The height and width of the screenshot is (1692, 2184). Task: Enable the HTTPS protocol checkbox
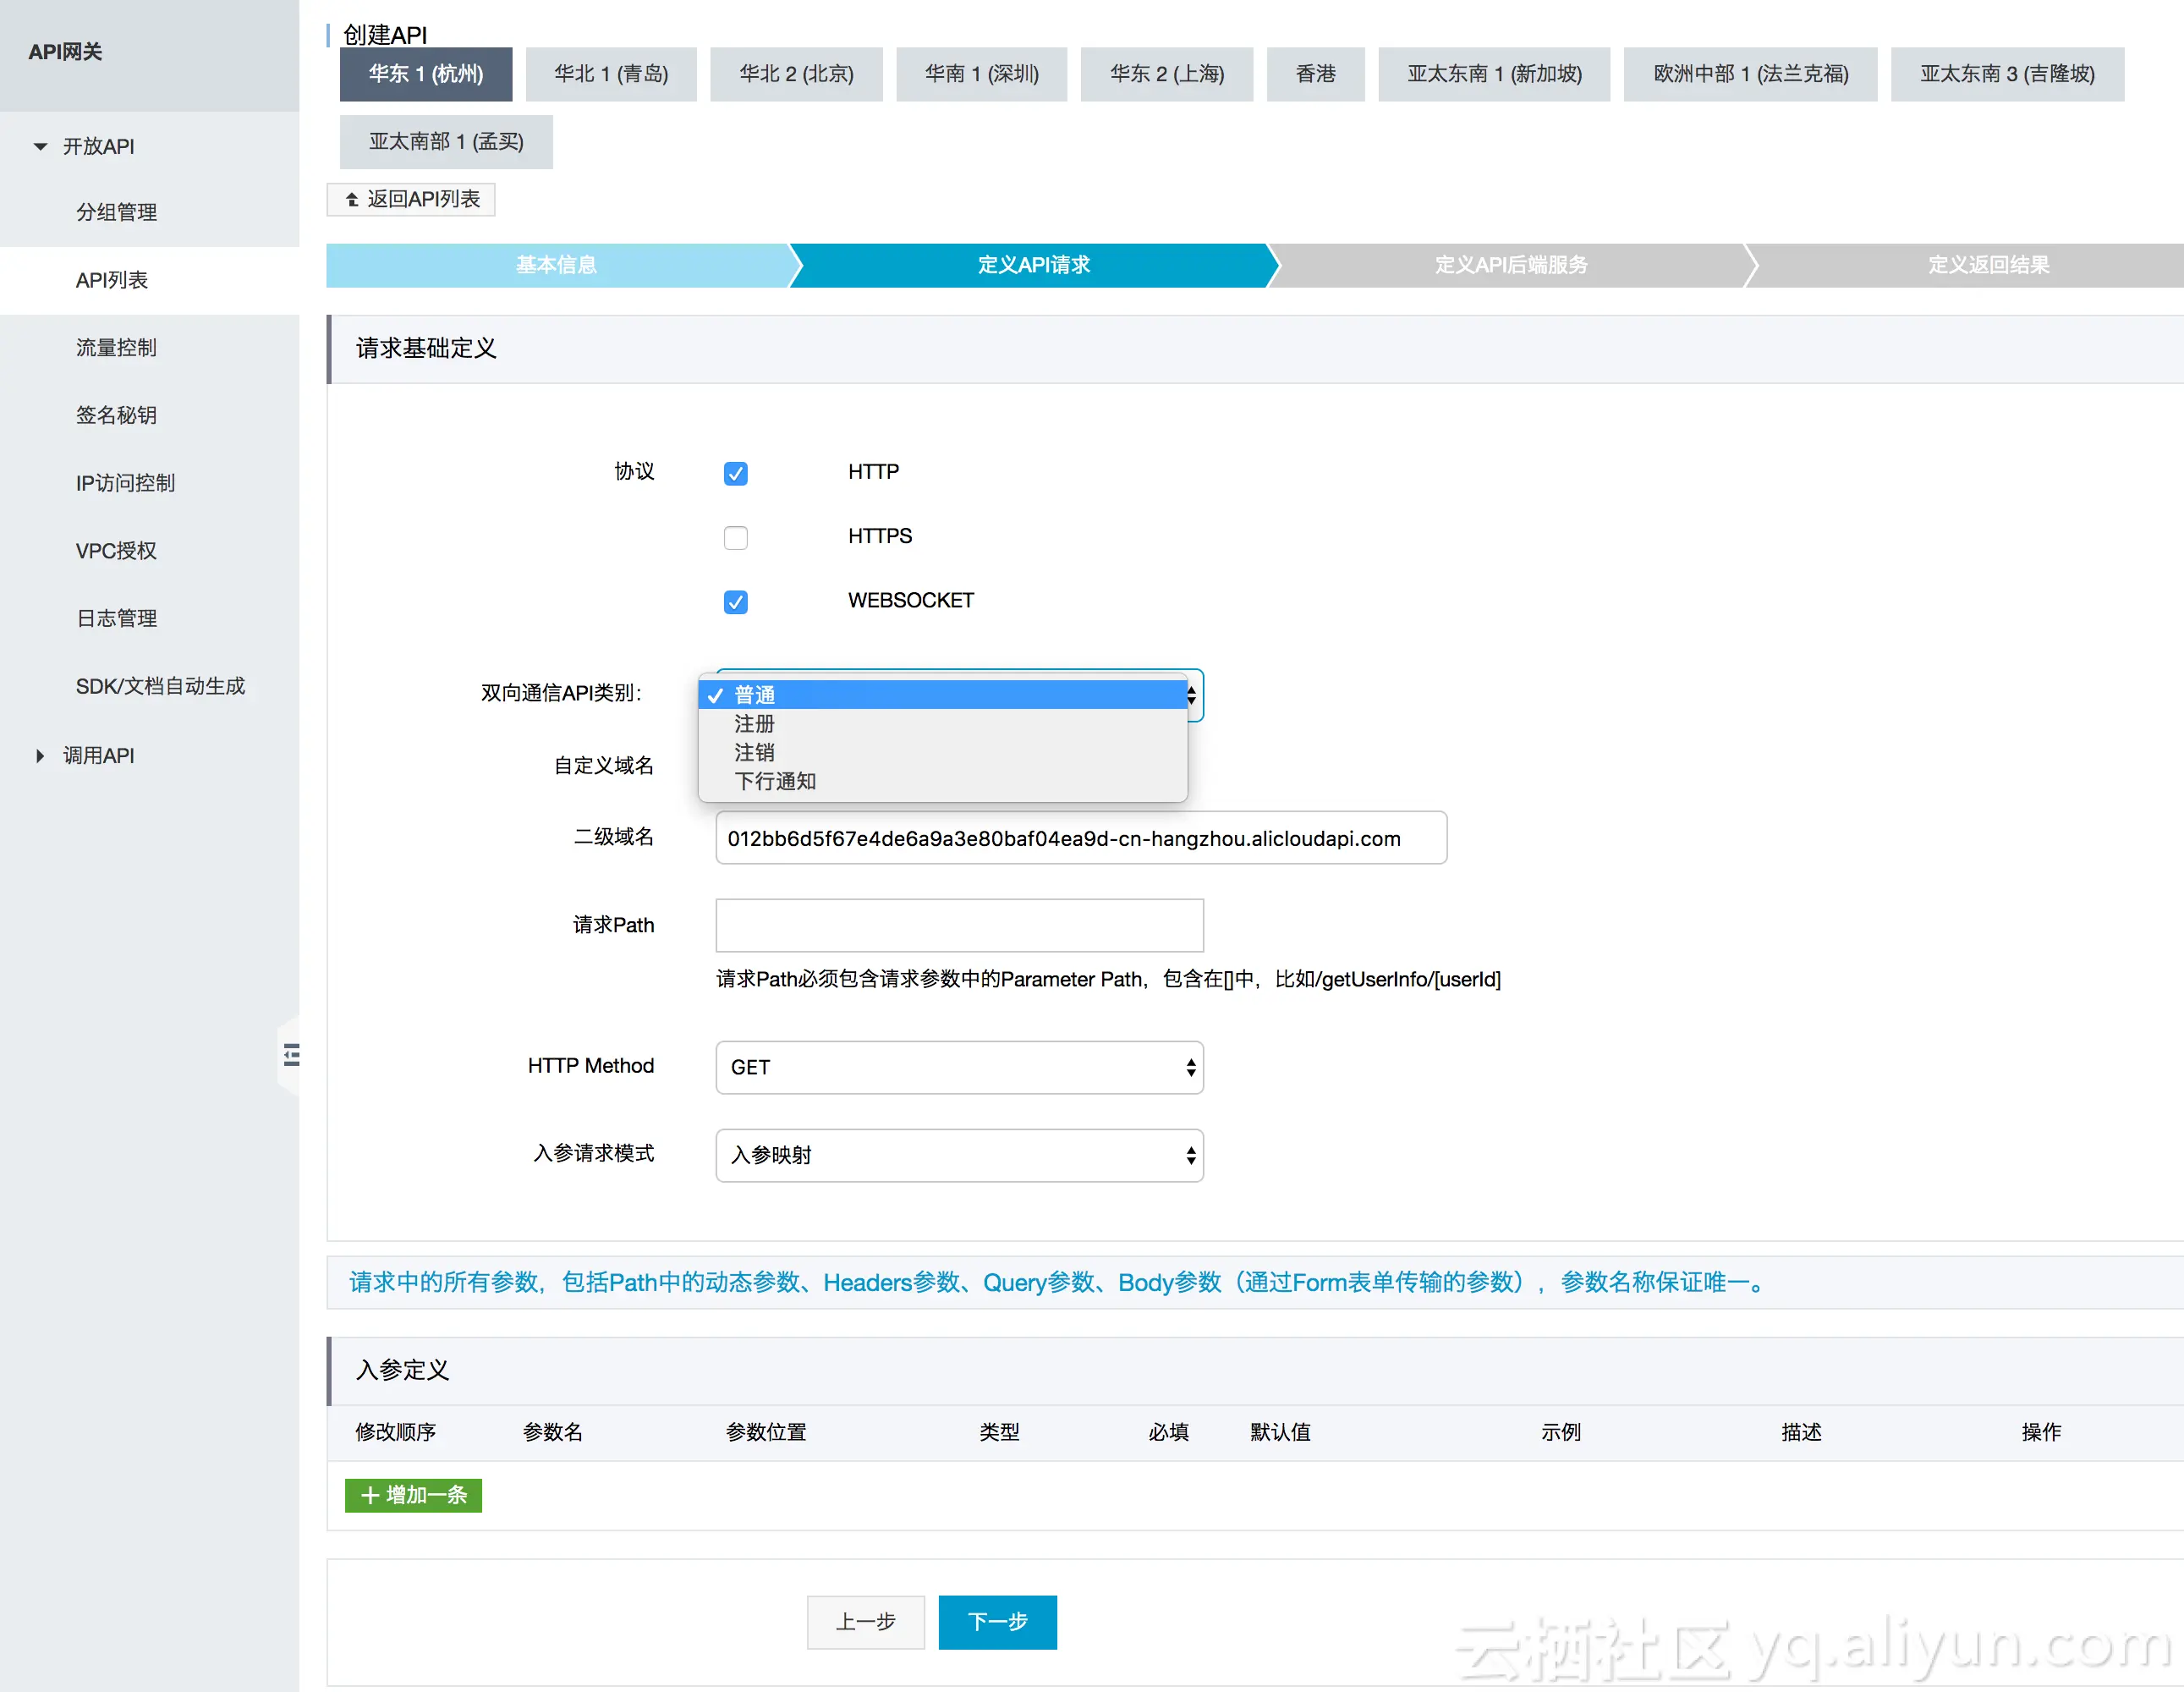click(x=735, y=537)
